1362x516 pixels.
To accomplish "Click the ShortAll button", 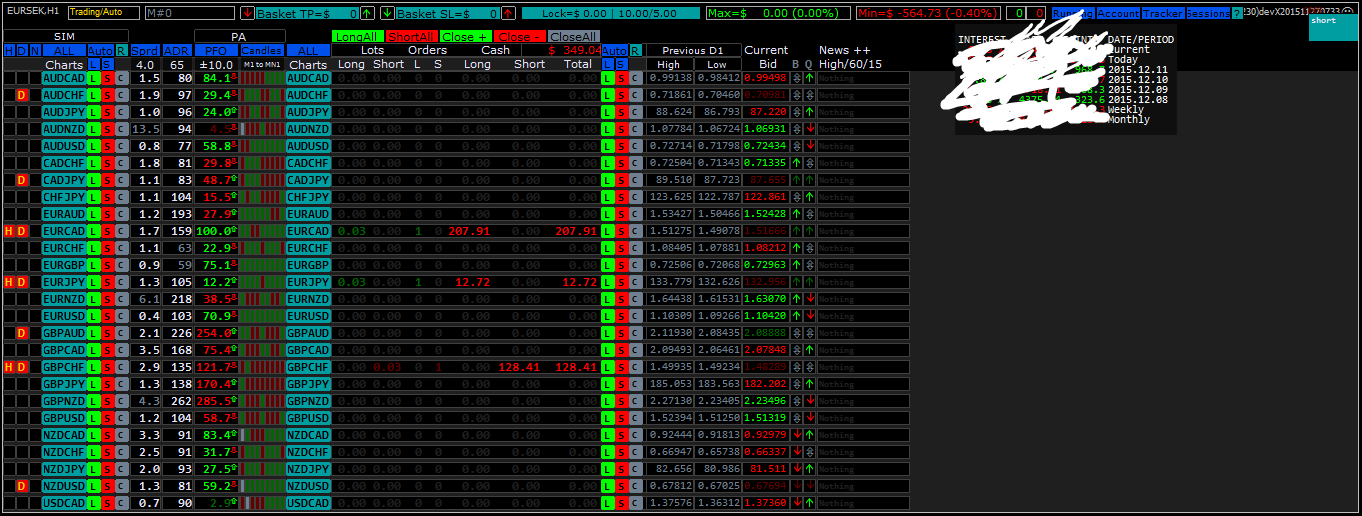I will click(410, 36).
